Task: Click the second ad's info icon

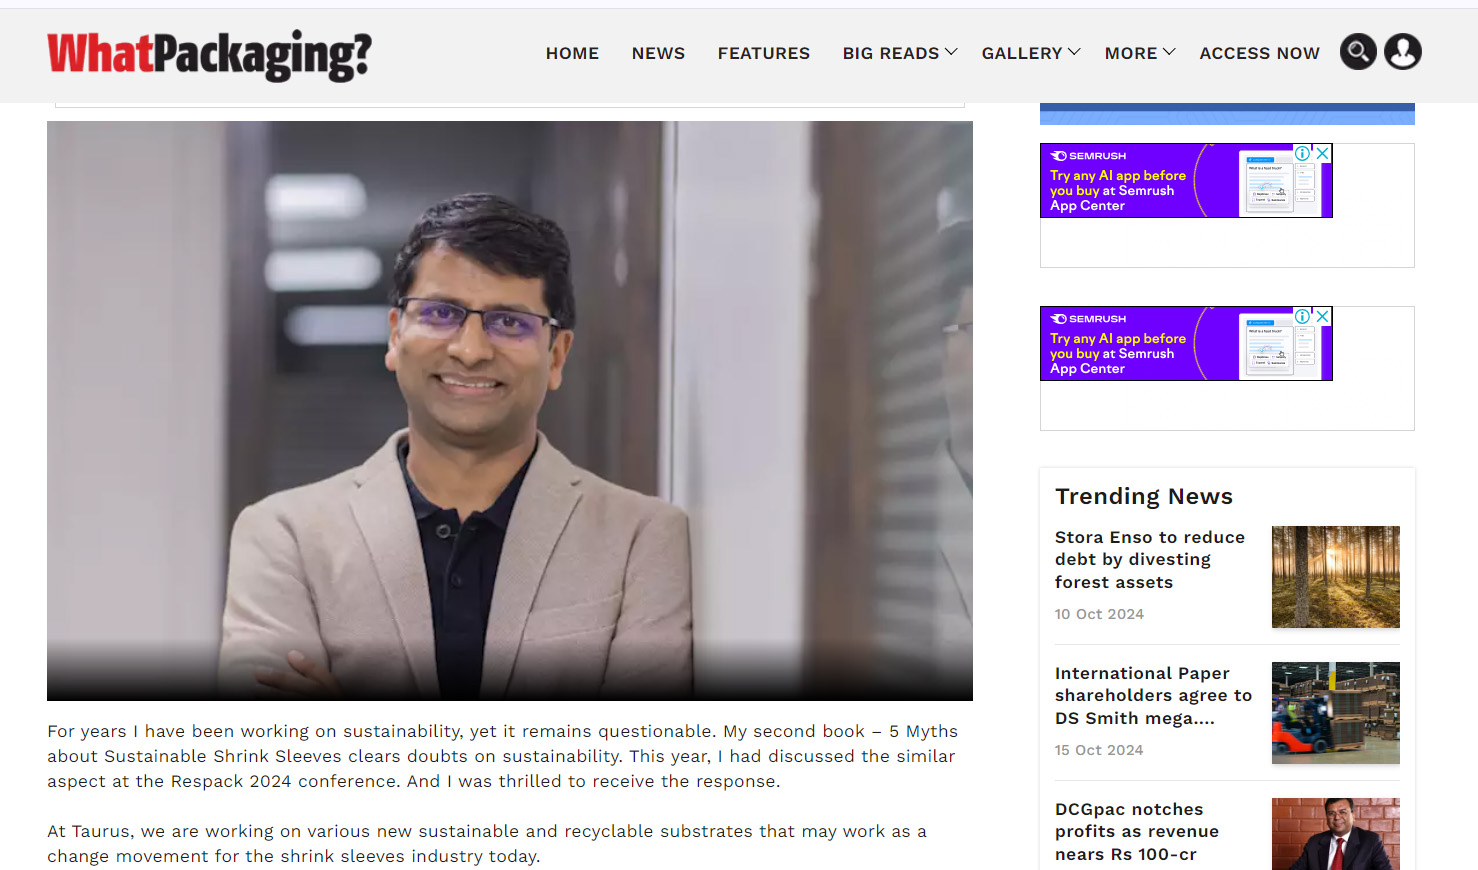Action: click(x=1303, y=316)
